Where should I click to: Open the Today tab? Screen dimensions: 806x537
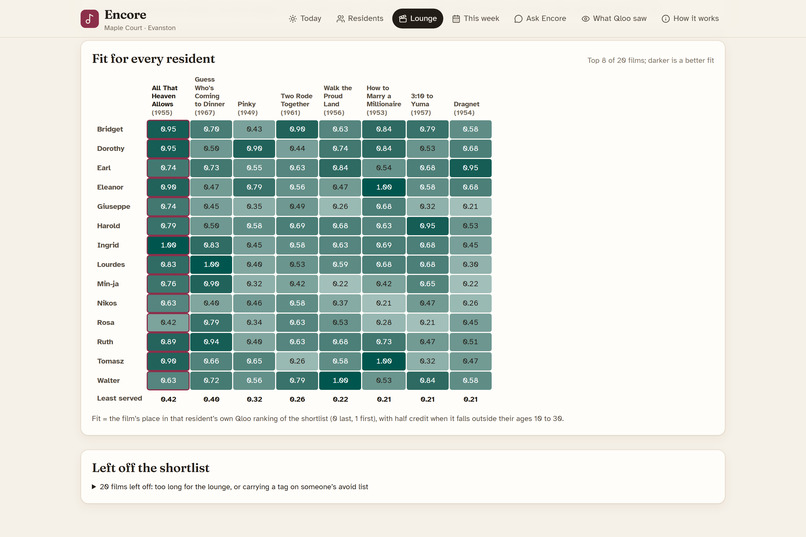[x=305, y=18]
